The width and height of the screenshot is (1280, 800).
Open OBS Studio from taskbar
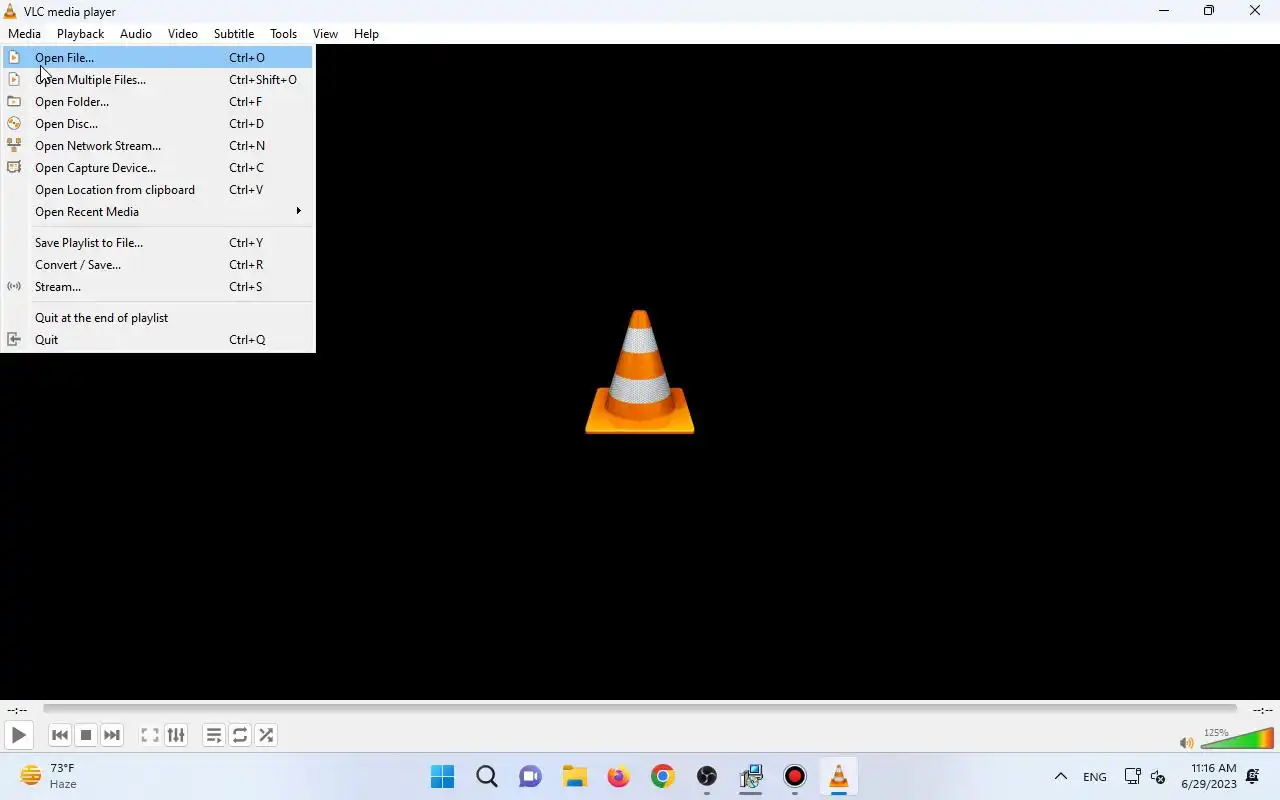(706, 777)
